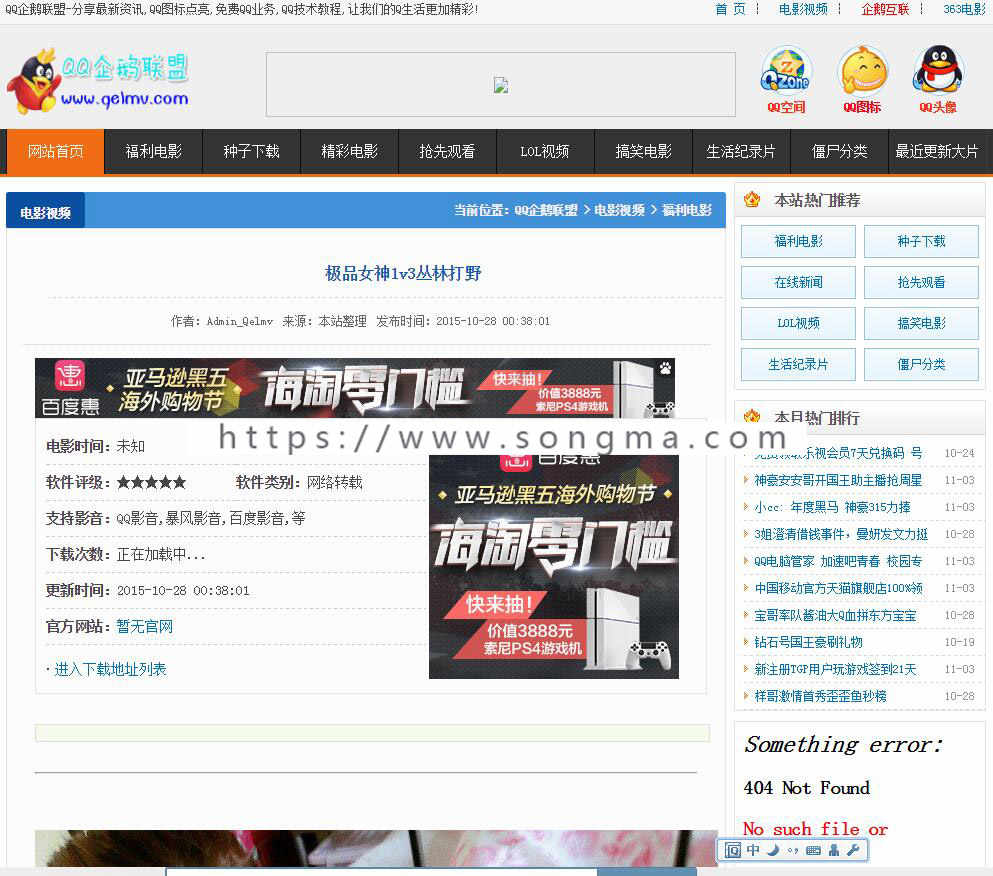
Task: Click 福利电影 in the breadcrumb
Action: (x=686, y=210)
